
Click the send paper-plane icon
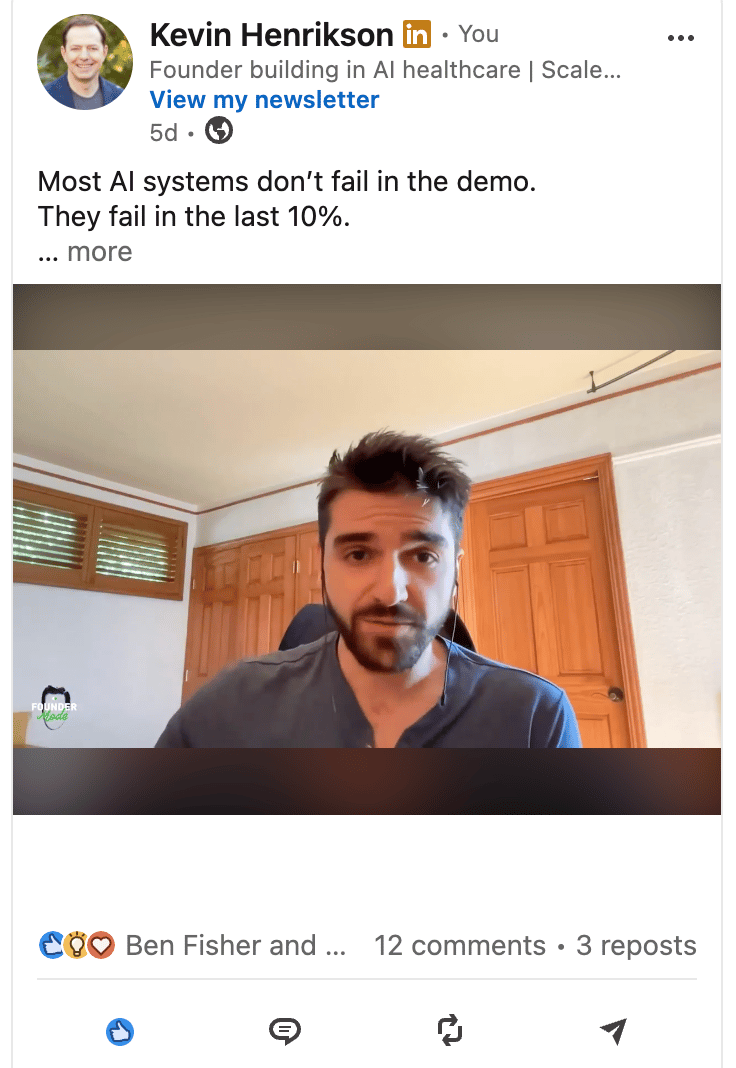point(613,1031)
